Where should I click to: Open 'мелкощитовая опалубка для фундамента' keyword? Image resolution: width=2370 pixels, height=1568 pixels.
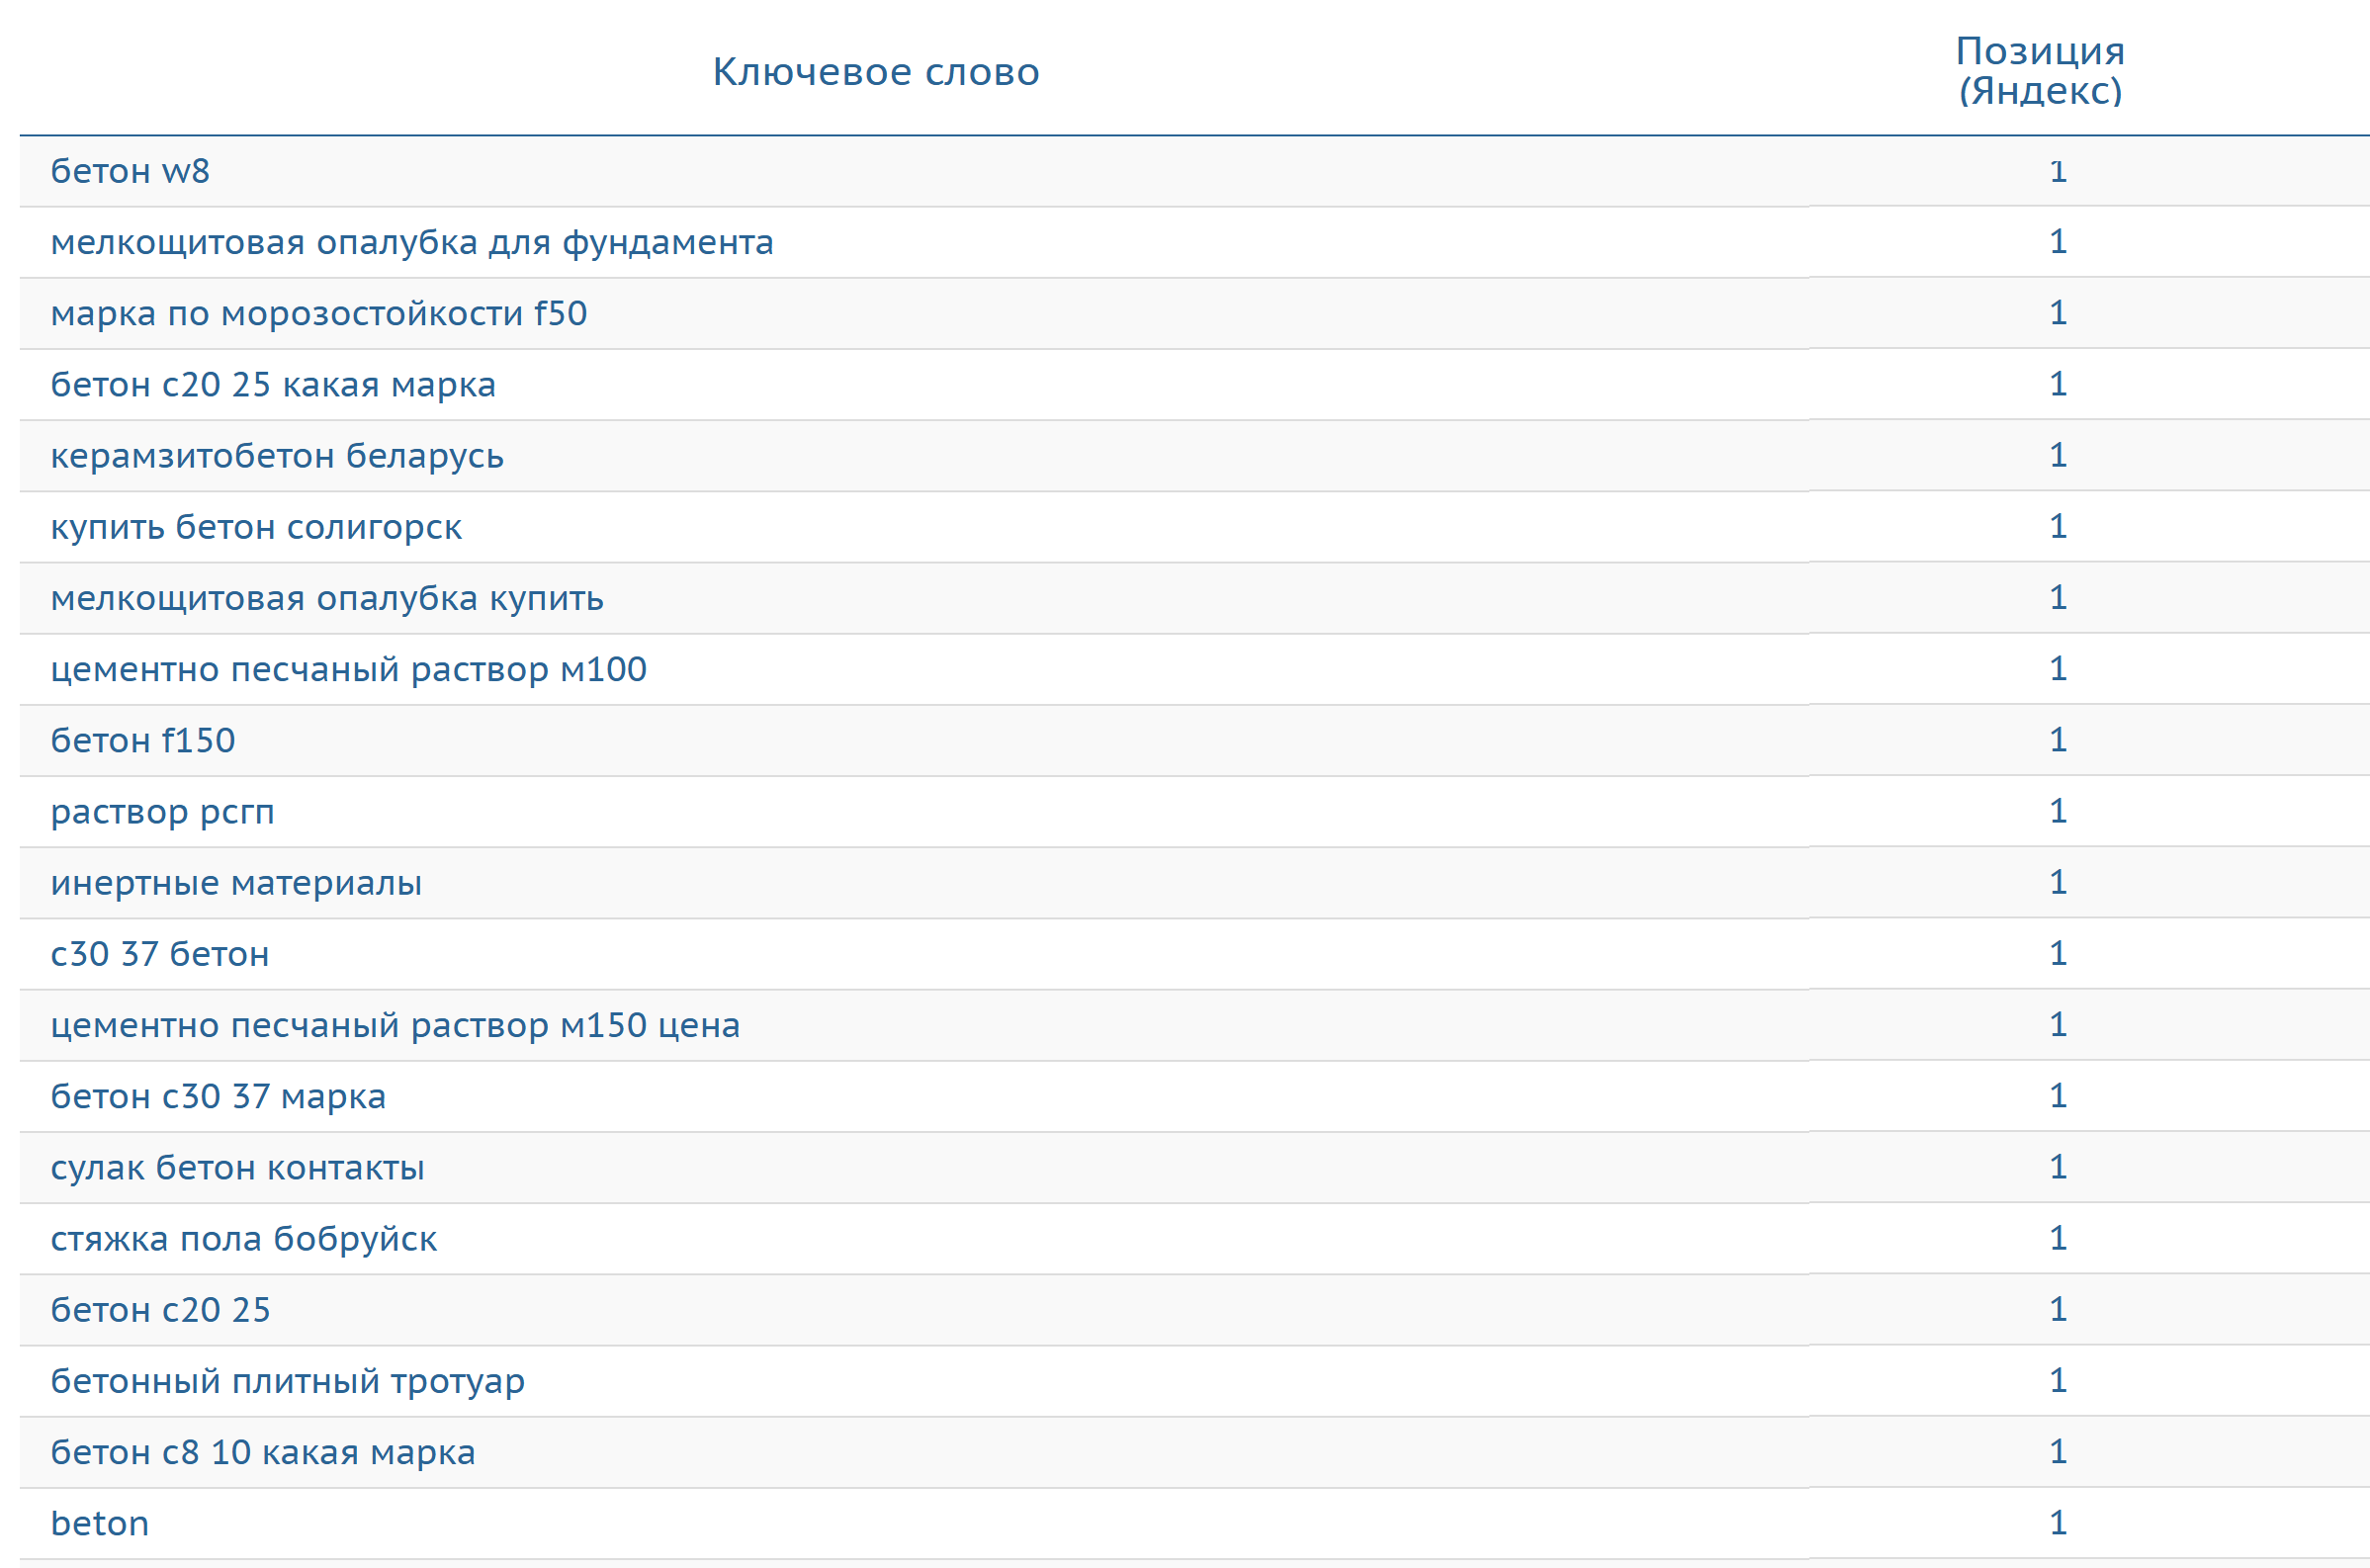[x=412, y=243]
